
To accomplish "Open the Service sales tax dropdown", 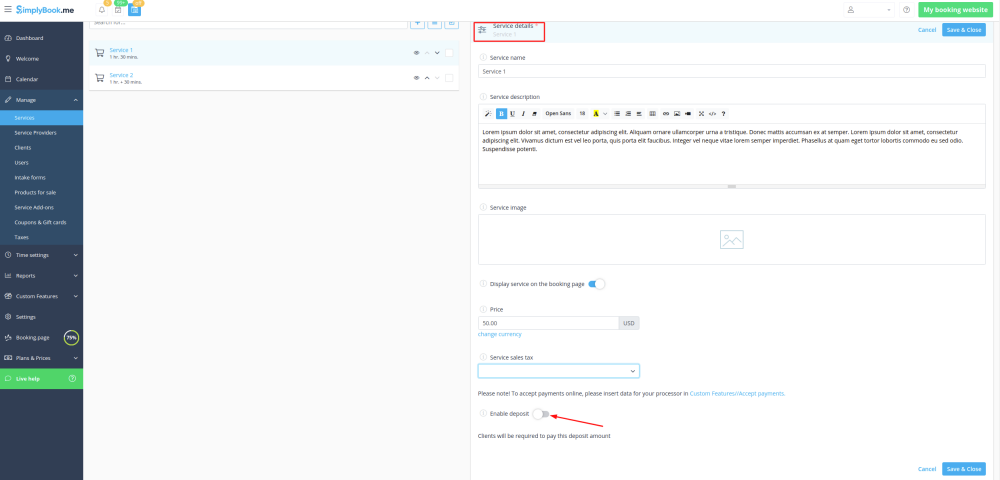I will coord(558,371).
